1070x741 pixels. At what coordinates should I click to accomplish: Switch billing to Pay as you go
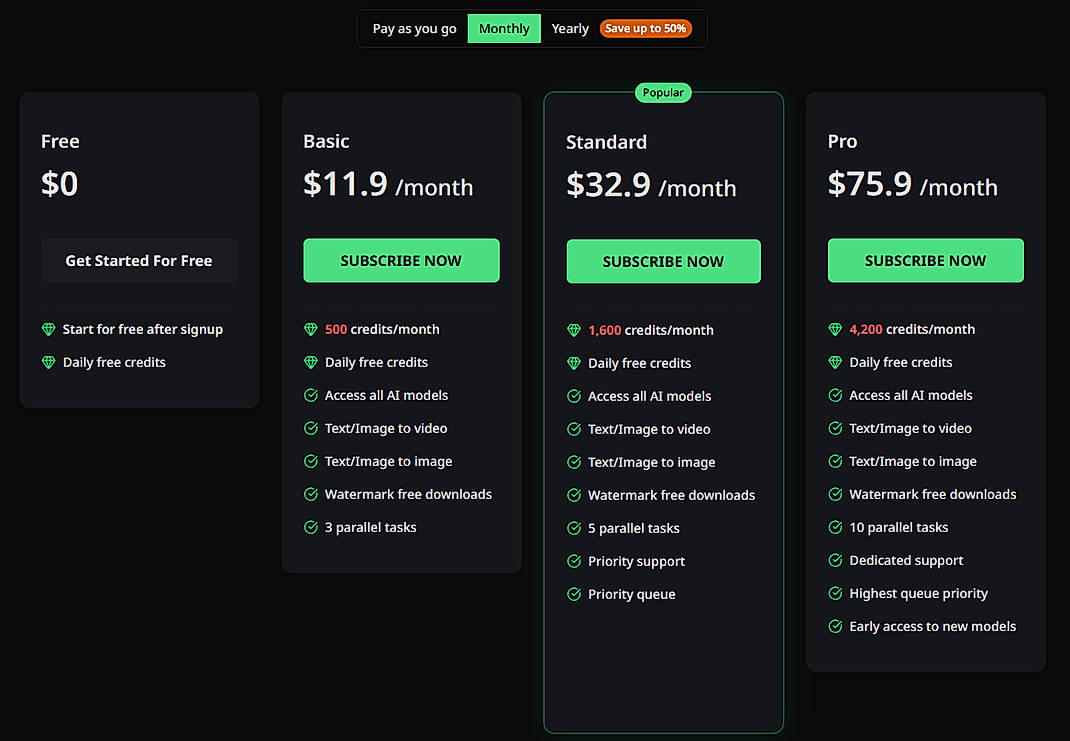414,29
